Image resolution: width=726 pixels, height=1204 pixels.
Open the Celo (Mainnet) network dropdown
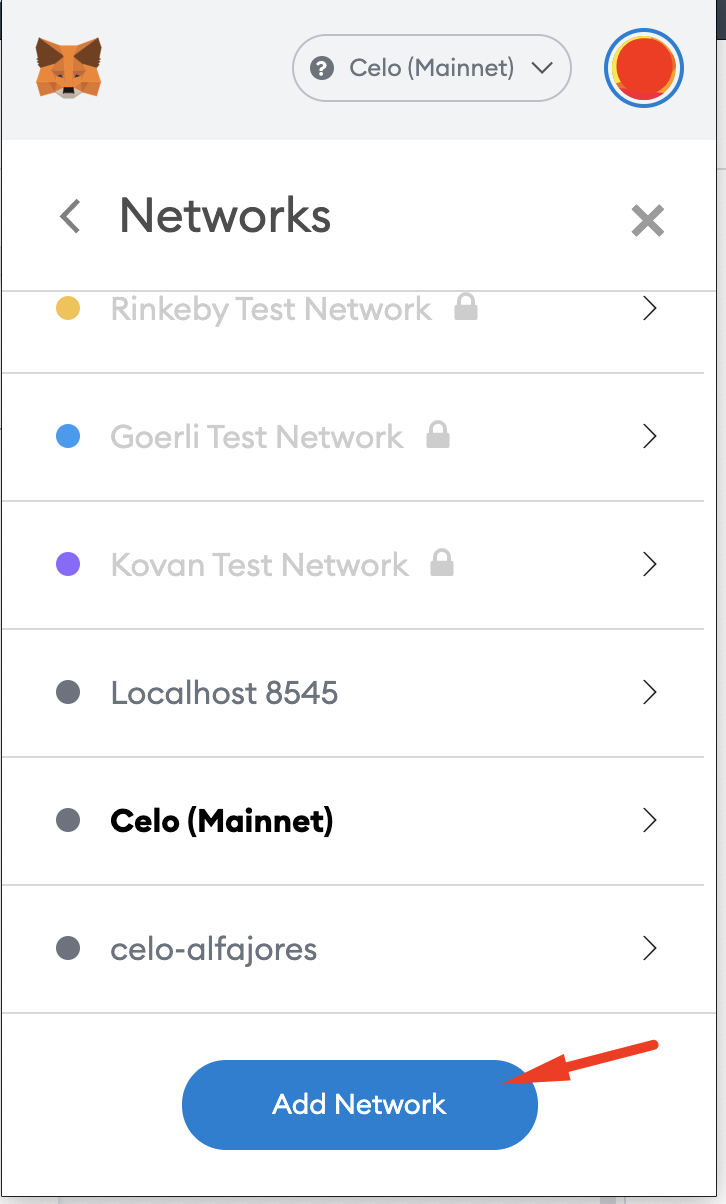[x=432, y=68]
